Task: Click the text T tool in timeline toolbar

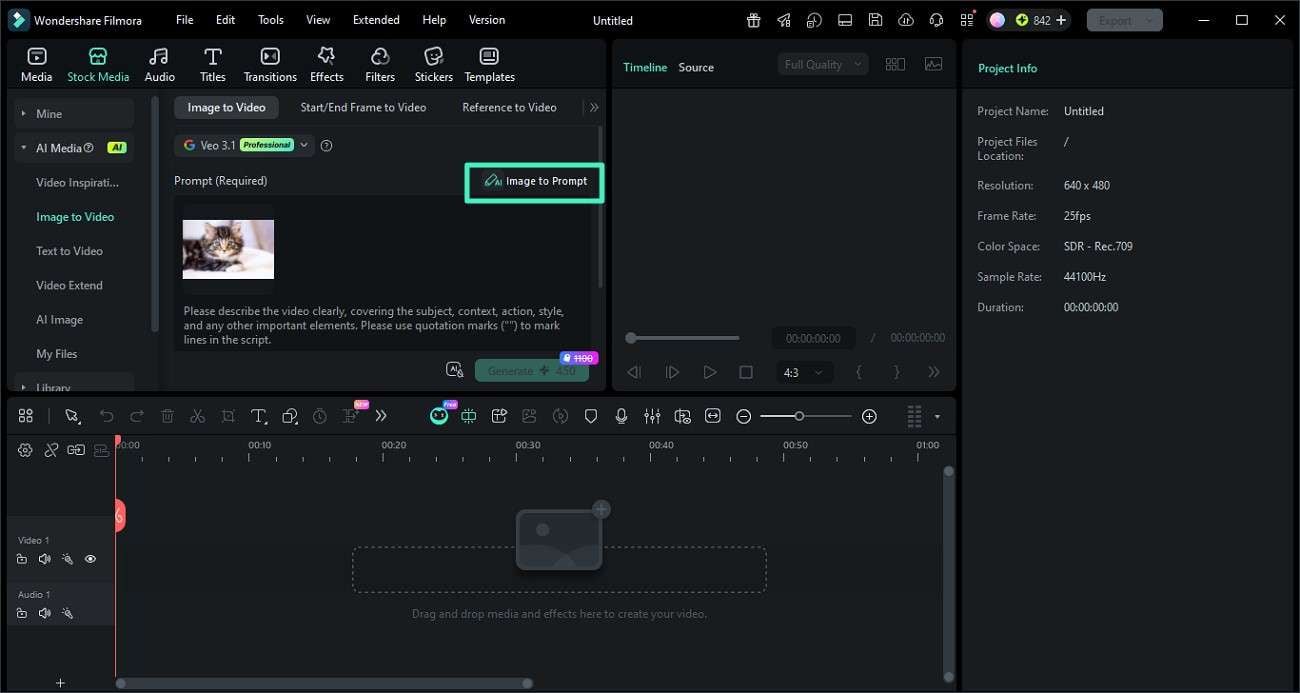Action: (x=258, y=416)
